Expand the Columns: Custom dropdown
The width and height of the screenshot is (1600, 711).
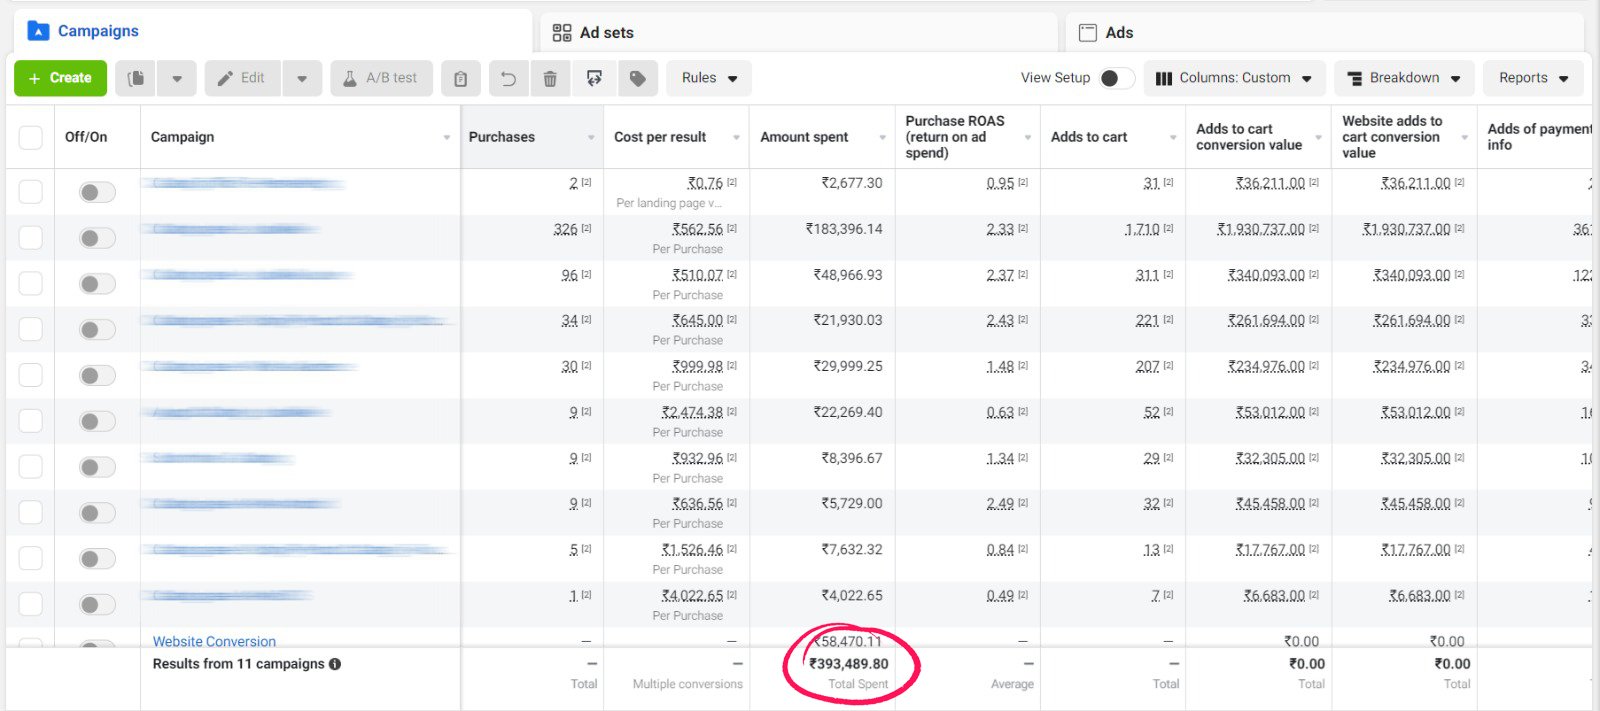click(x=1234, y=78)
